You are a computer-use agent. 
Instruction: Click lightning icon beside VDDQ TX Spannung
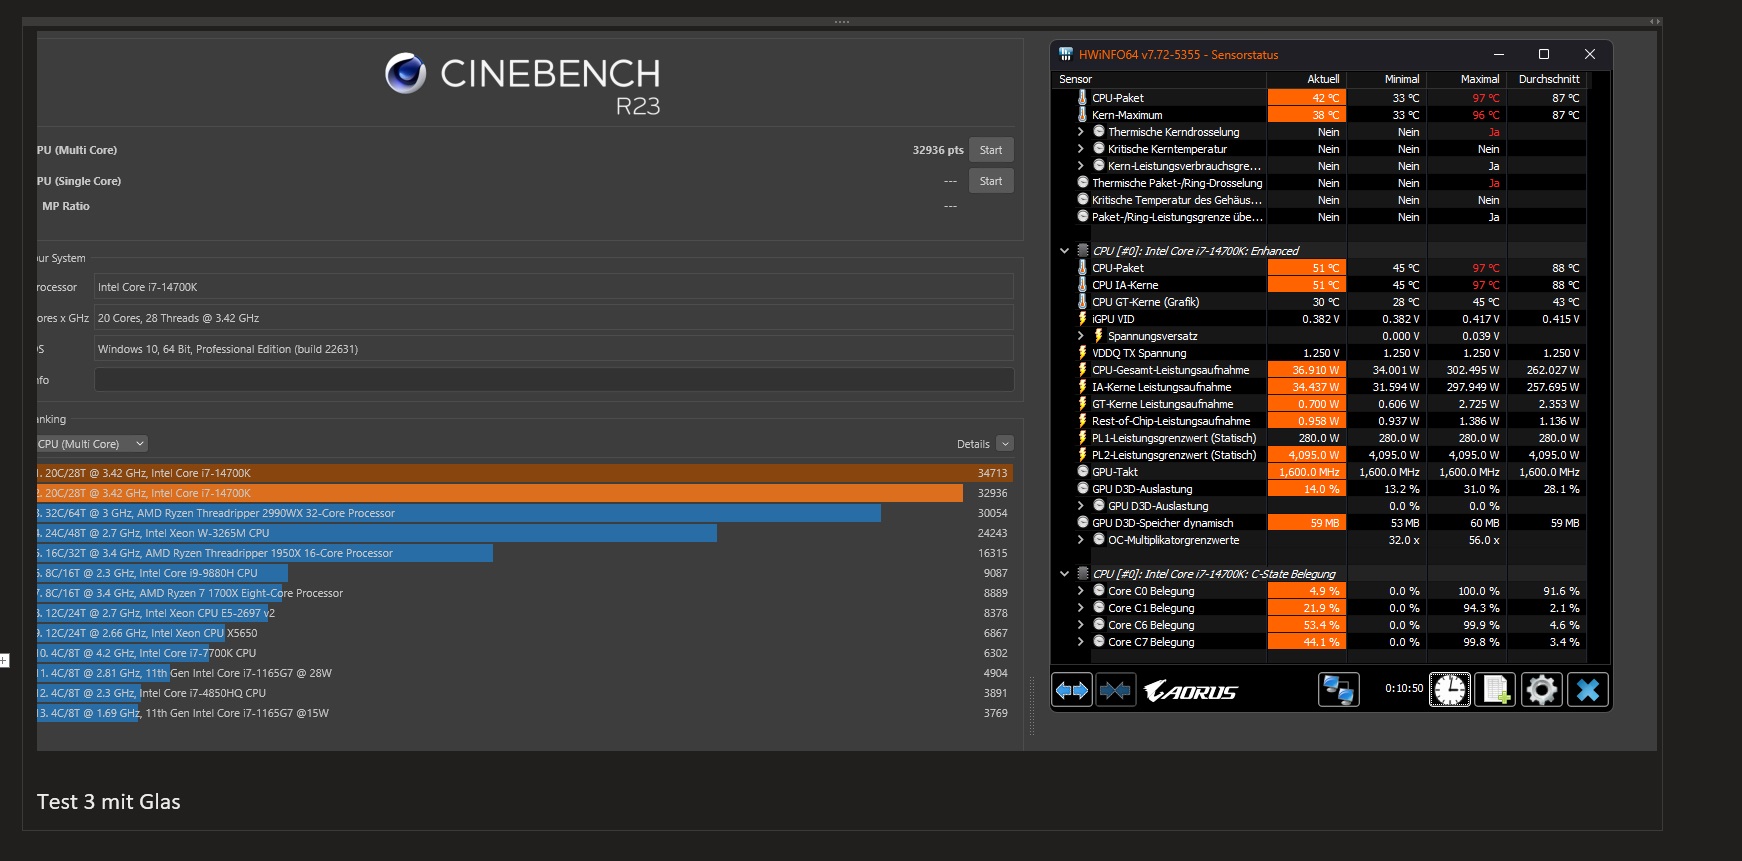pos(1082,353)
